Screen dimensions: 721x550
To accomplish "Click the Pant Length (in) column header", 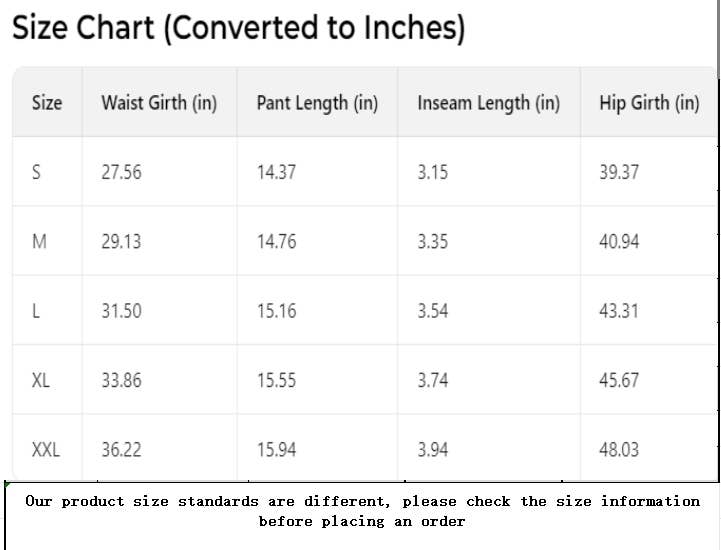I will [x=317, y=103].
